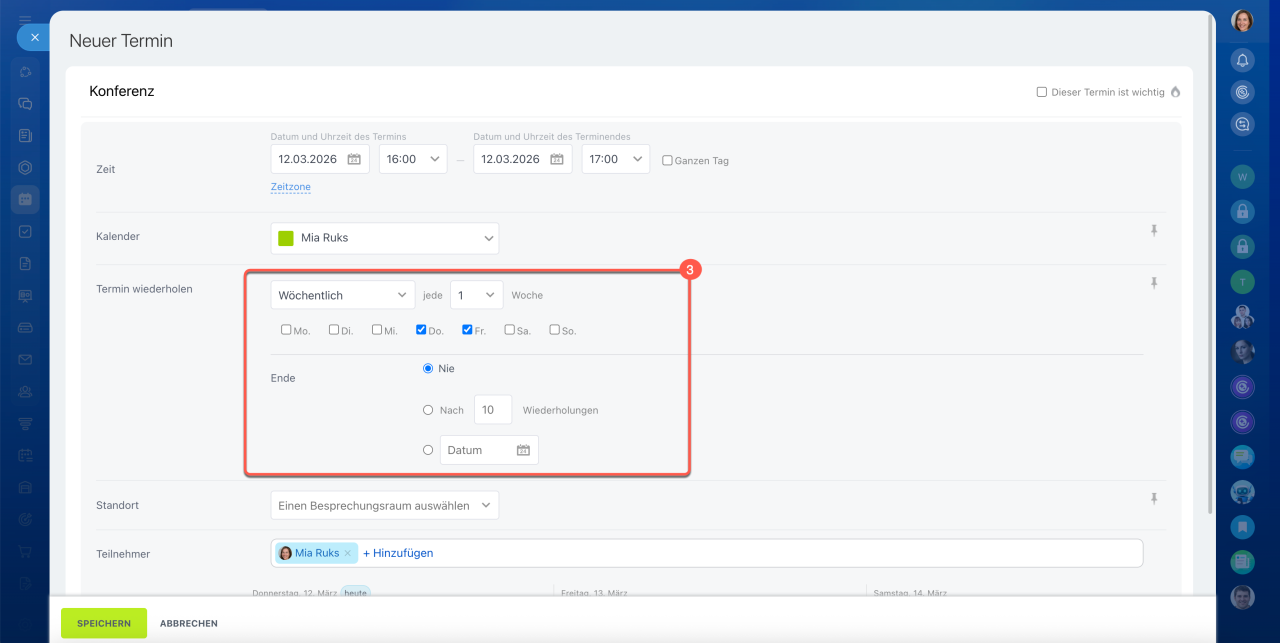The image size is (1280, 643).
Task: Mark 'Dieser Termin ist wichtig' checkbox
Action: (x=1042, y=92)
